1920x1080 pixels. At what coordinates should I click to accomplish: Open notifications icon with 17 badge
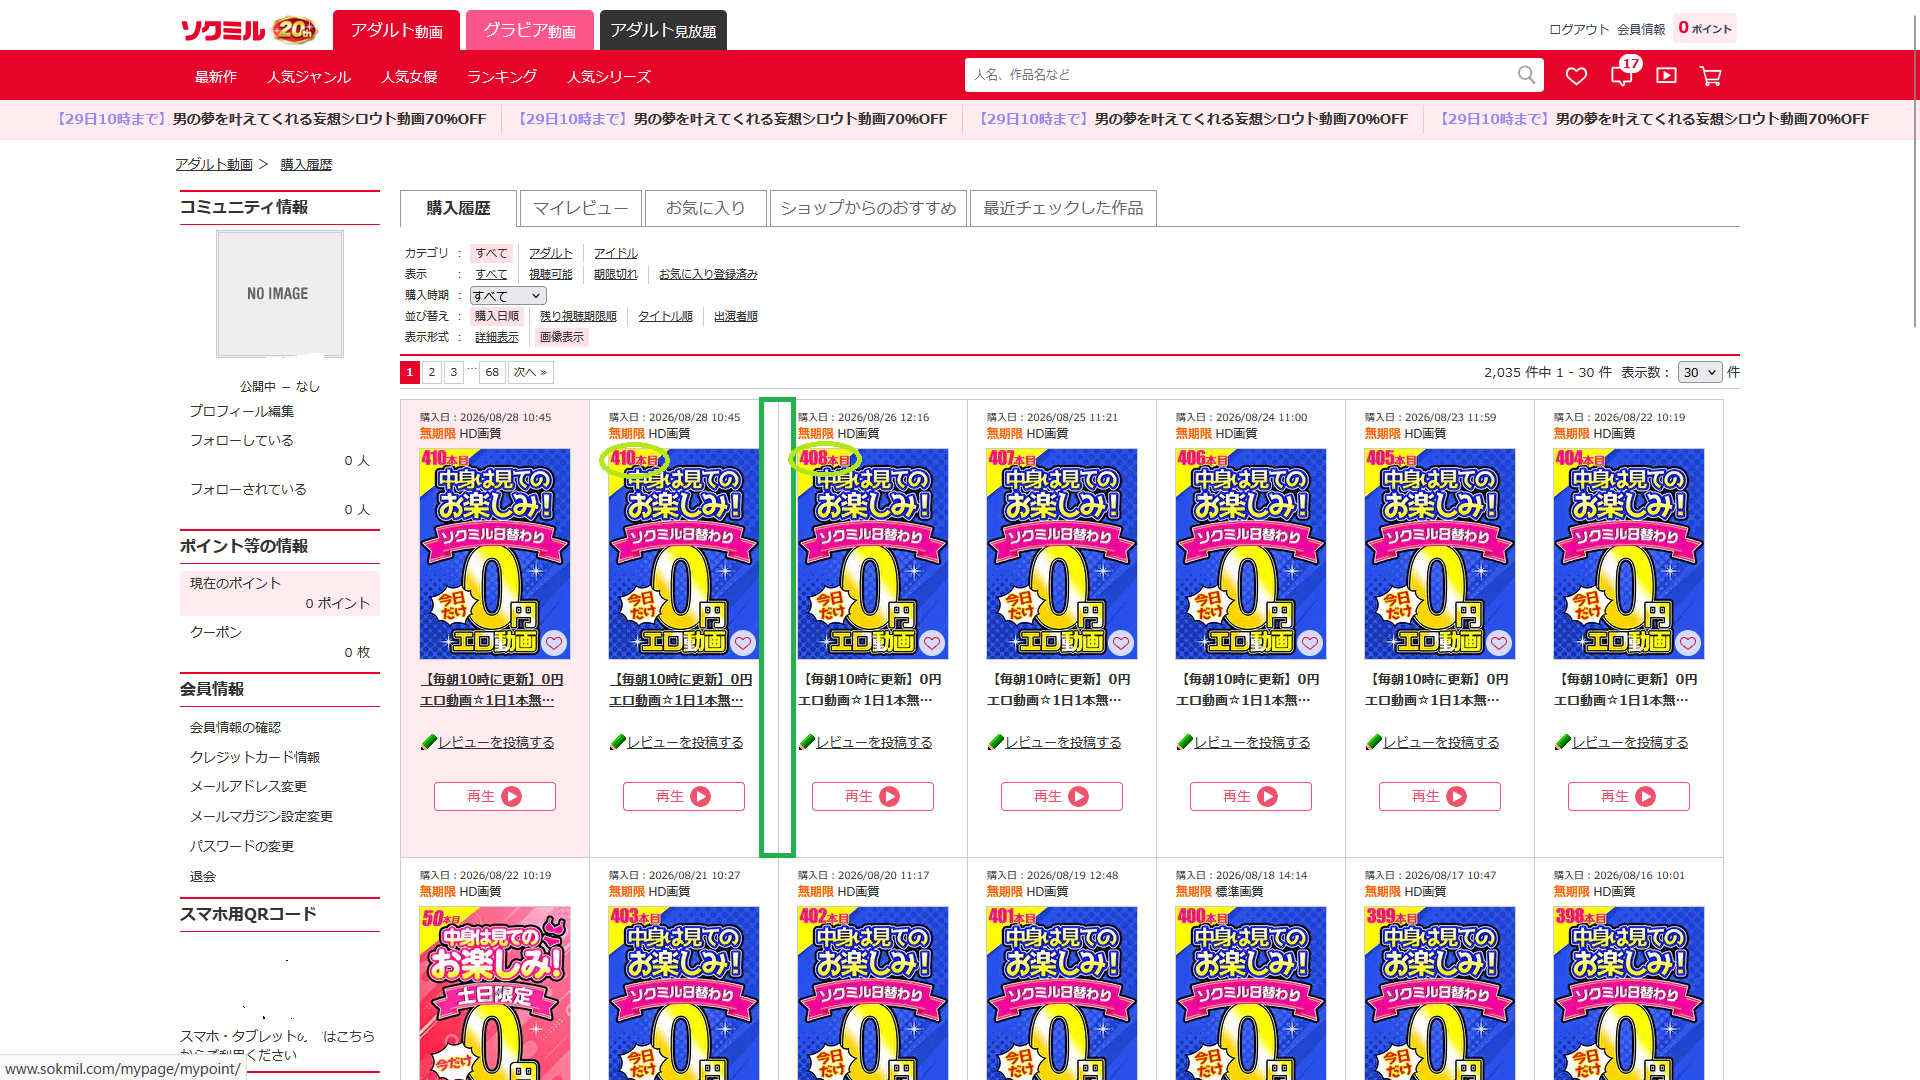click(x=1622, y=75)
